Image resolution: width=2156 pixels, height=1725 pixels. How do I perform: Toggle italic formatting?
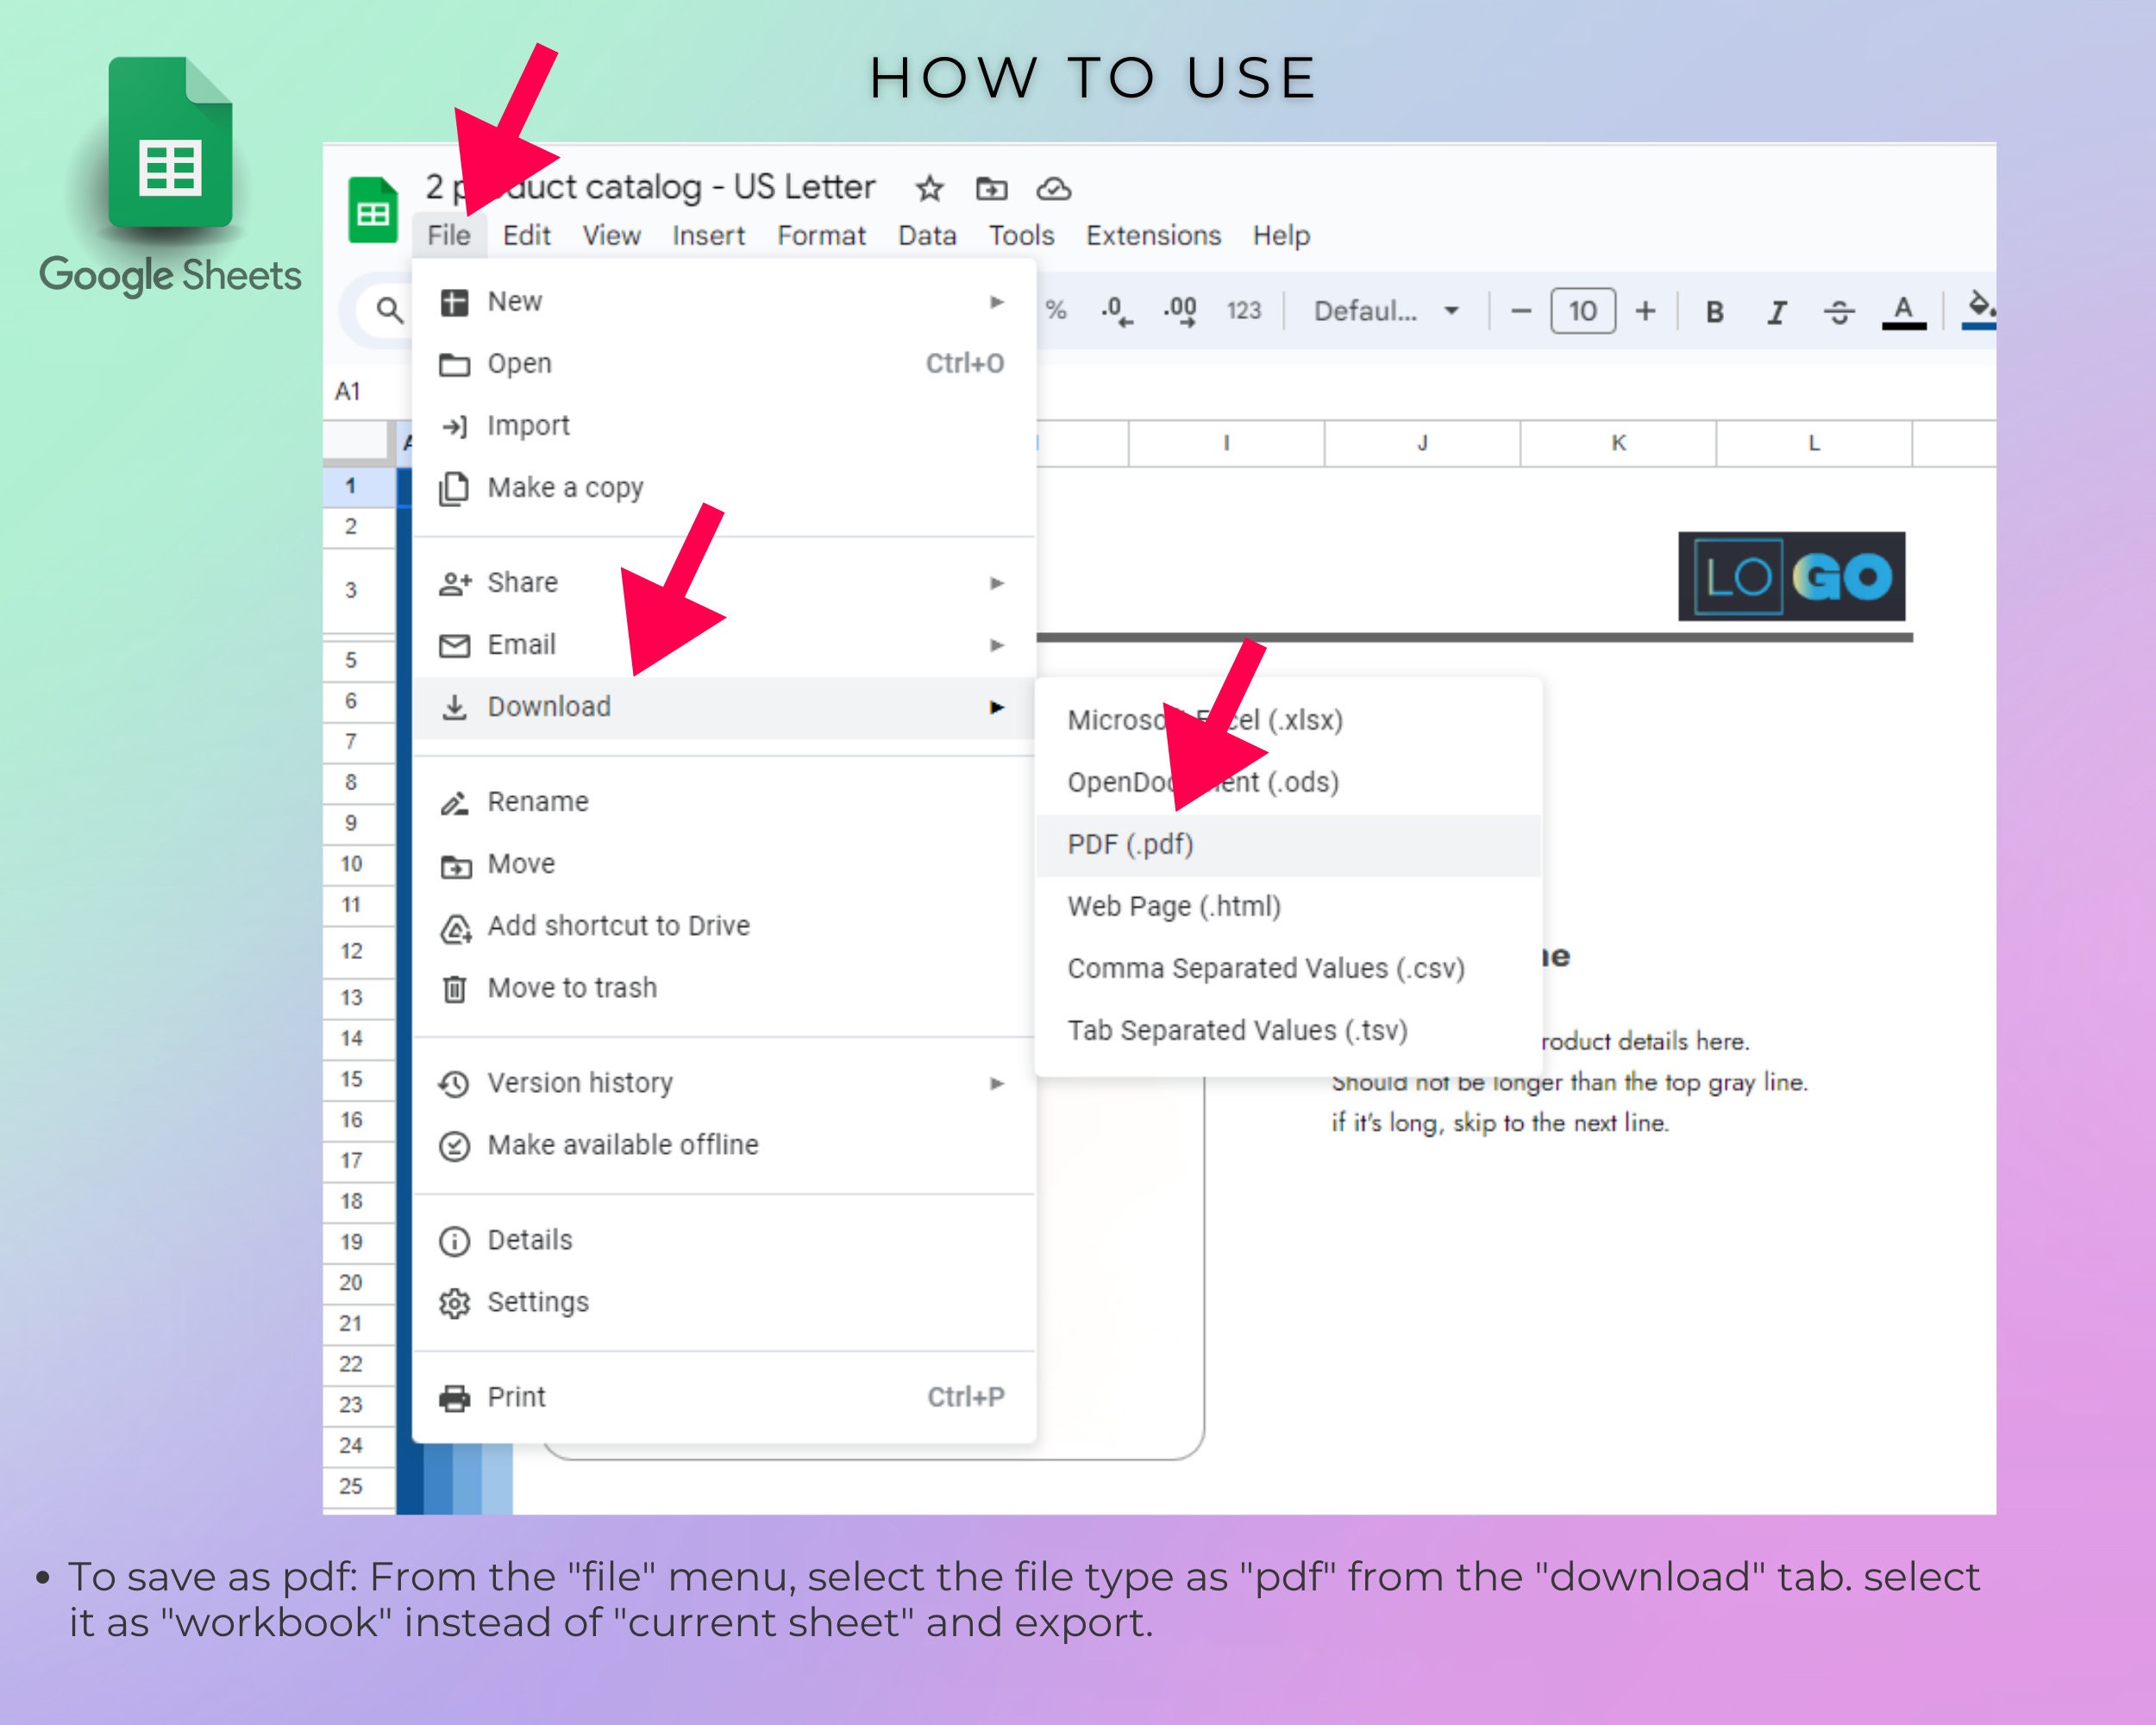1777,311
